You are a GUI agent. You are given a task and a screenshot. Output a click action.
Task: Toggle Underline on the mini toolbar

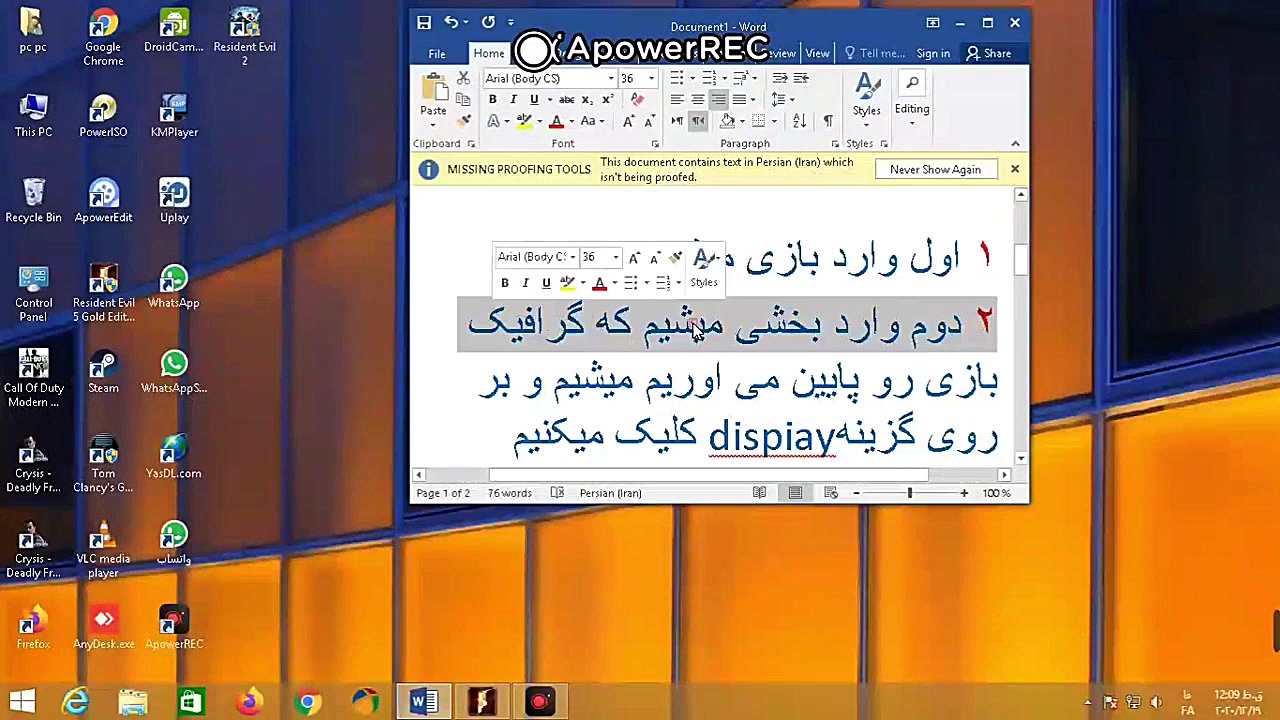point(545,283)
